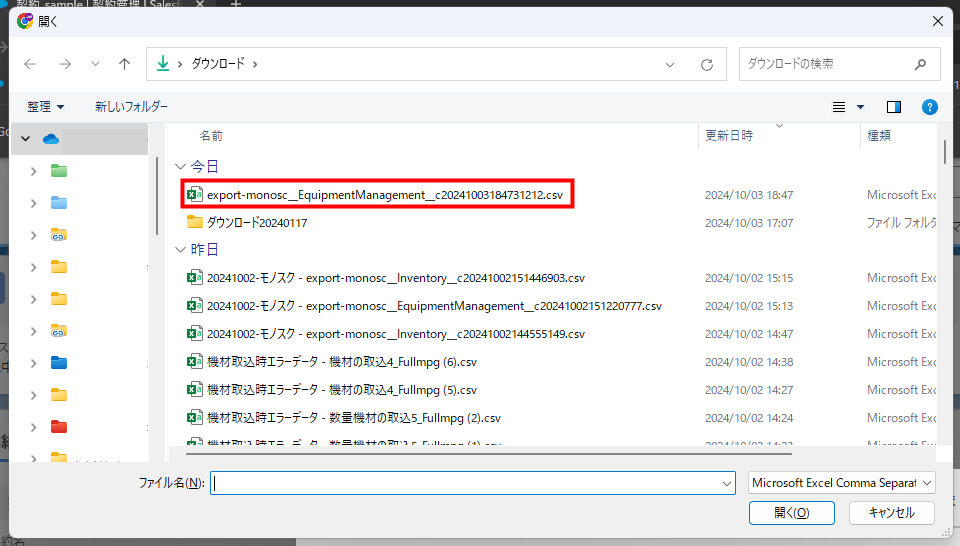
Task: Select the OneDrive cloud item in sidebar
Action: click(51, 139)
